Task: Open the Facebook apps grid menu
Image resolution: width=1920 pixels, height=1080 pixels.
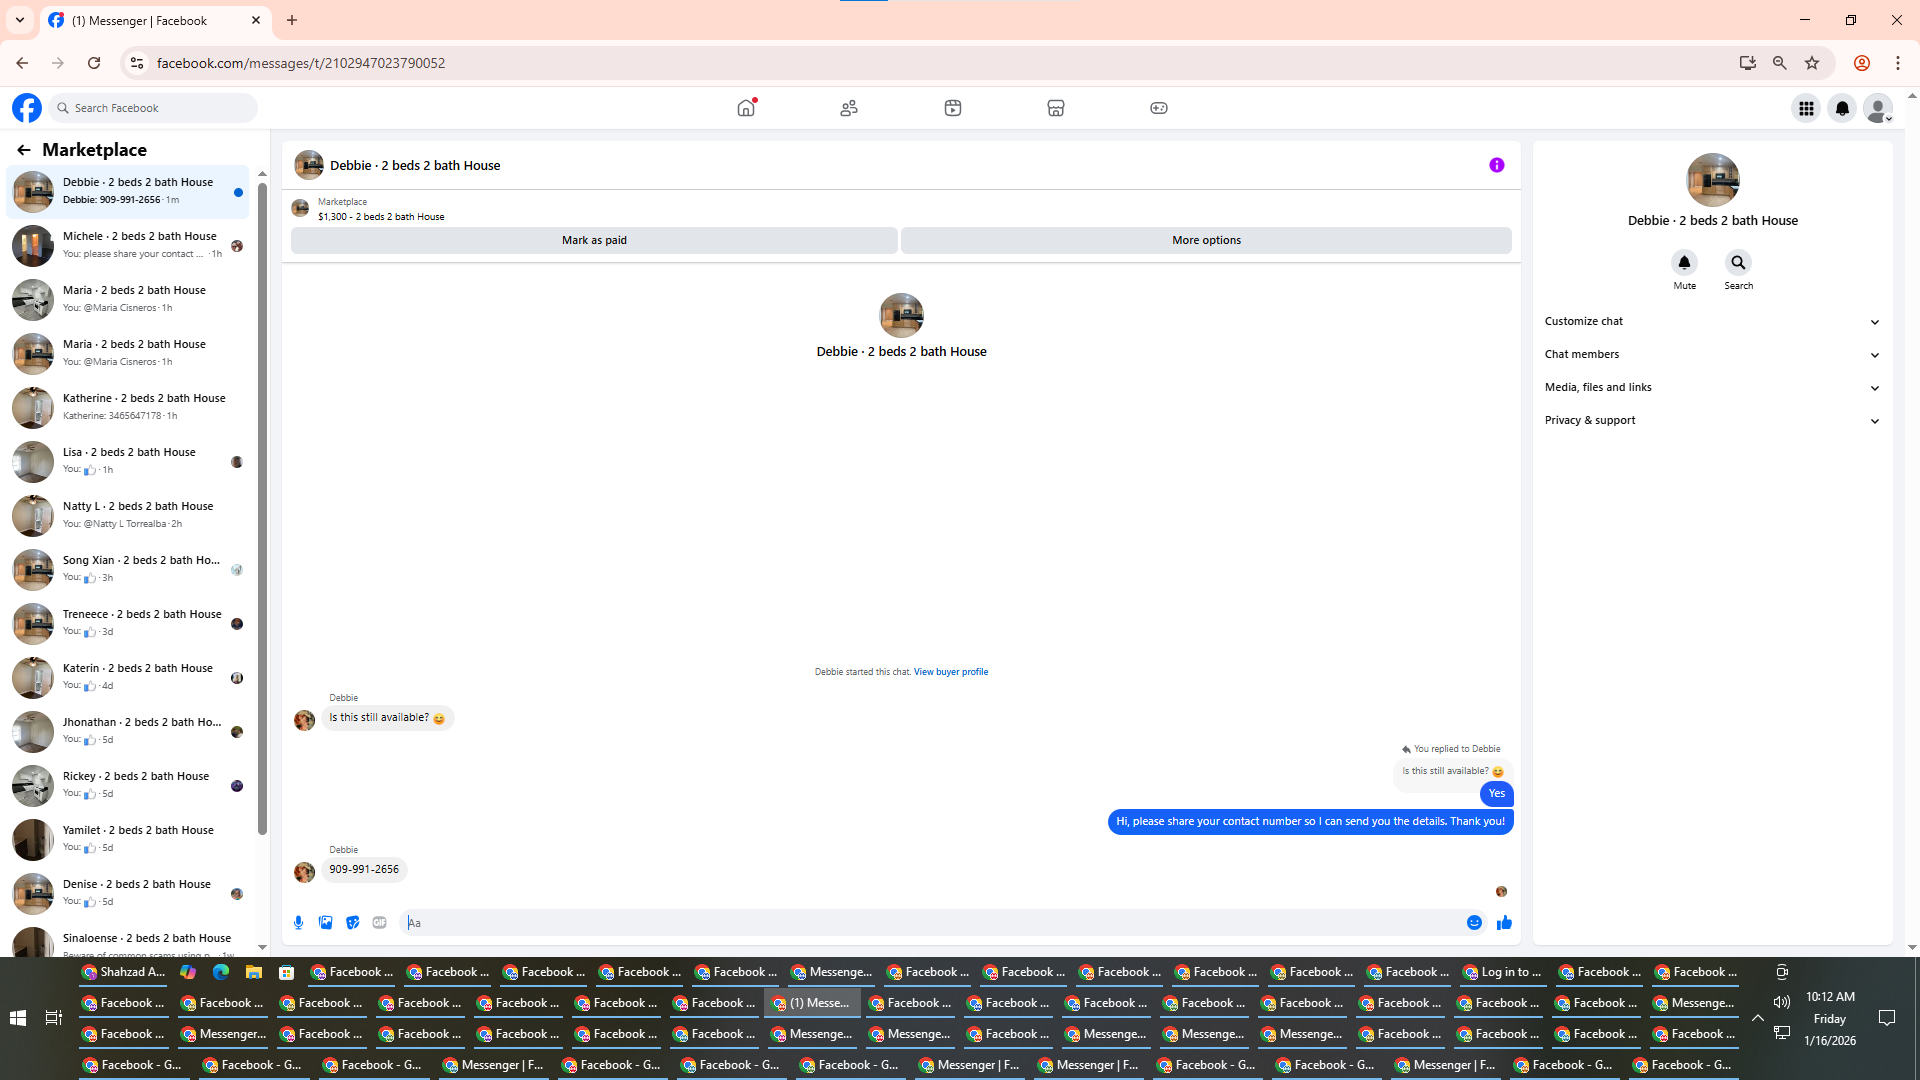Action: point(1806,108)
